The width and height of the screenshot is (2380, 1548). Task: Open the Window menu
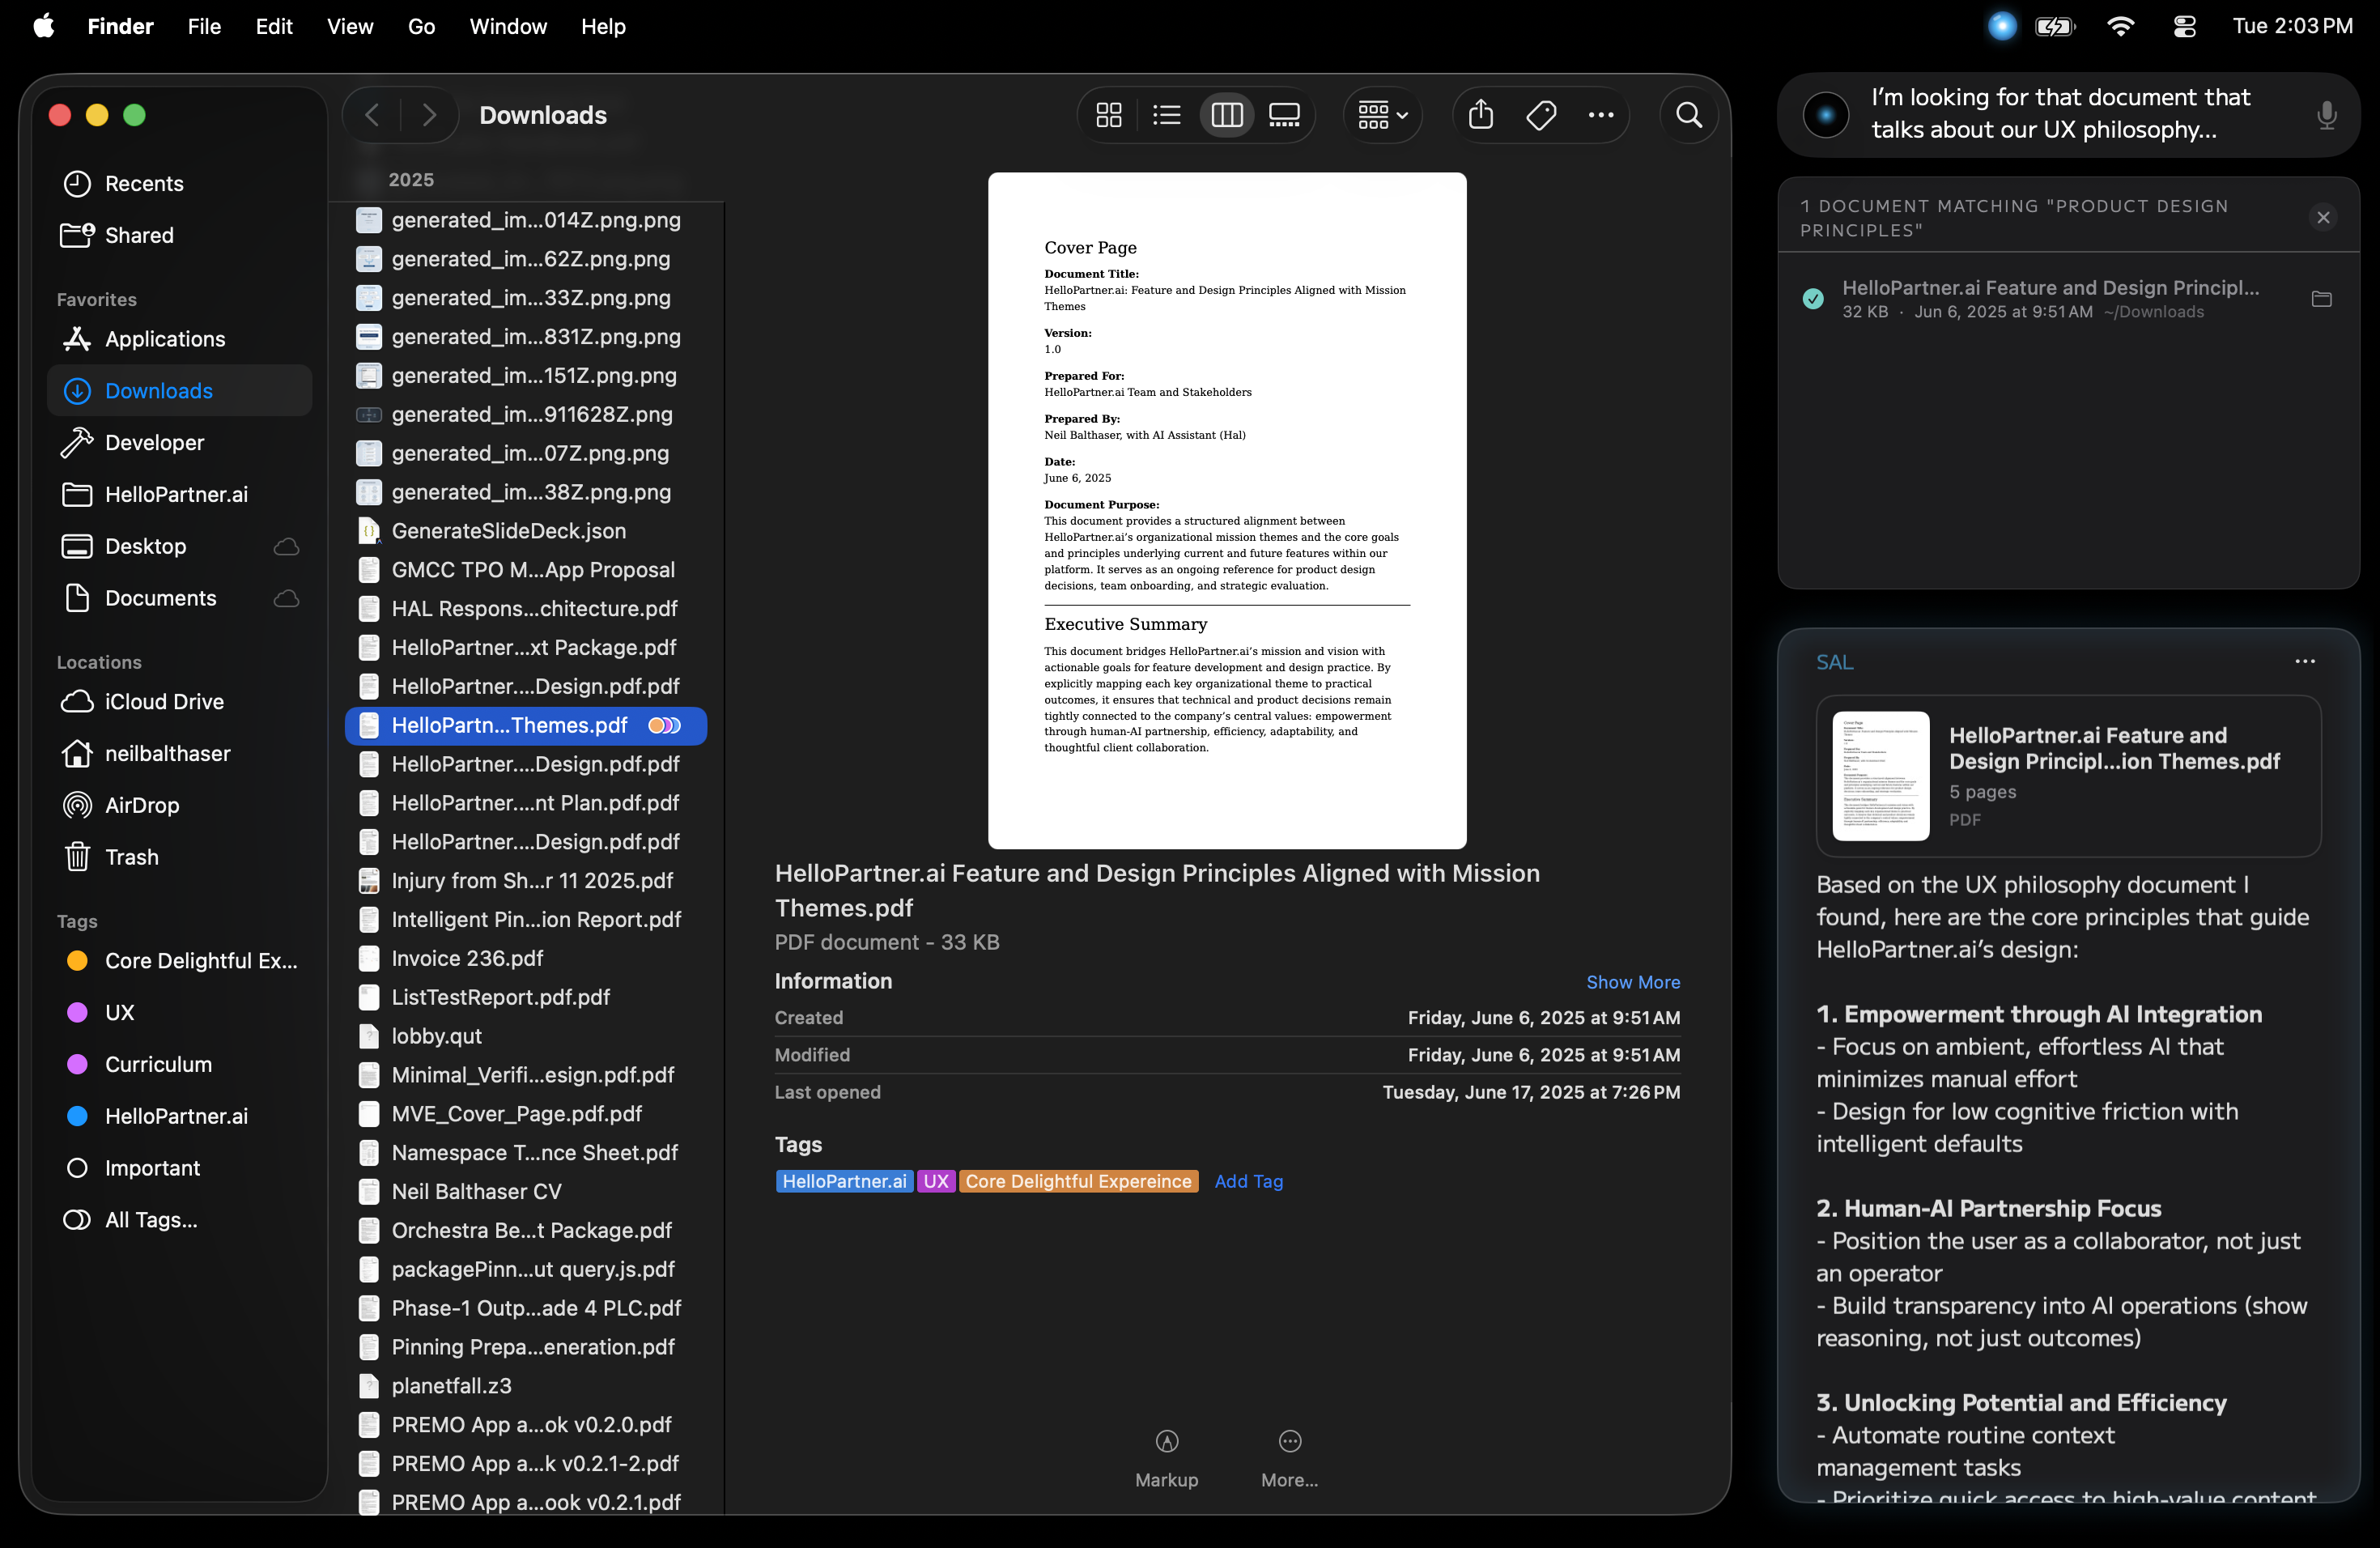point(508,27)
